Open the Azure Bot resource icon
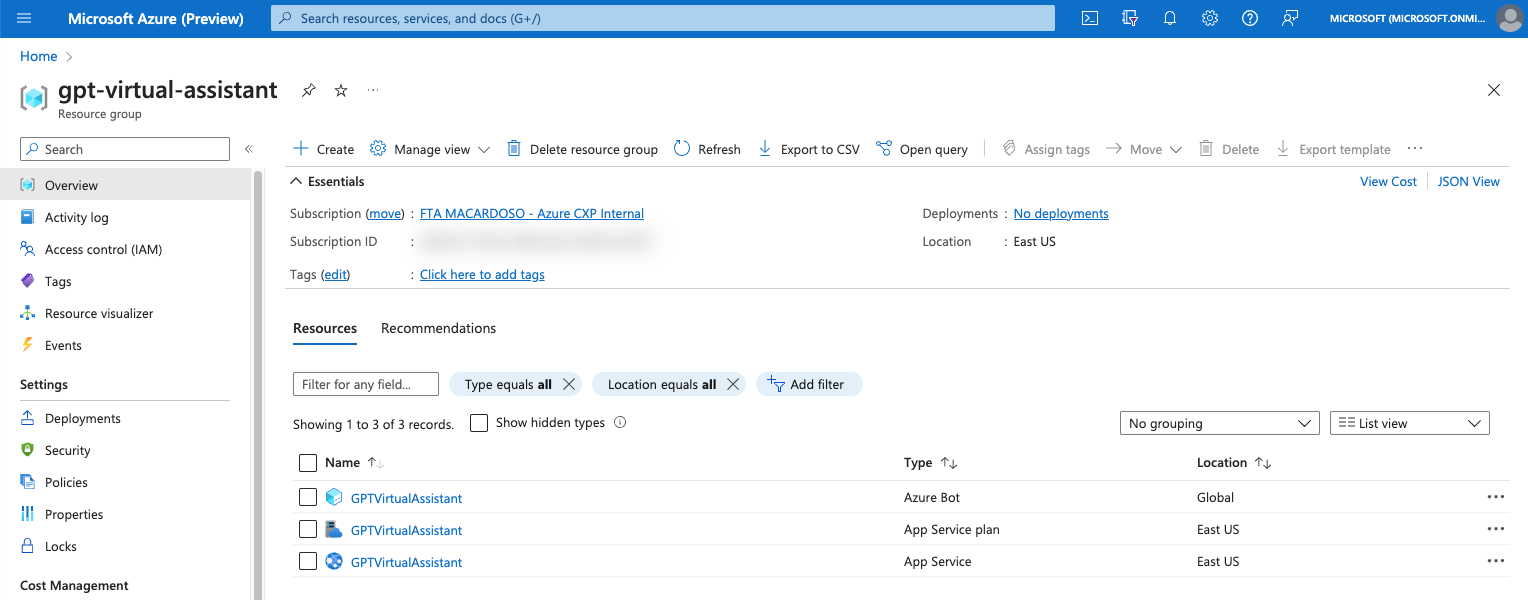 point(334,497)
